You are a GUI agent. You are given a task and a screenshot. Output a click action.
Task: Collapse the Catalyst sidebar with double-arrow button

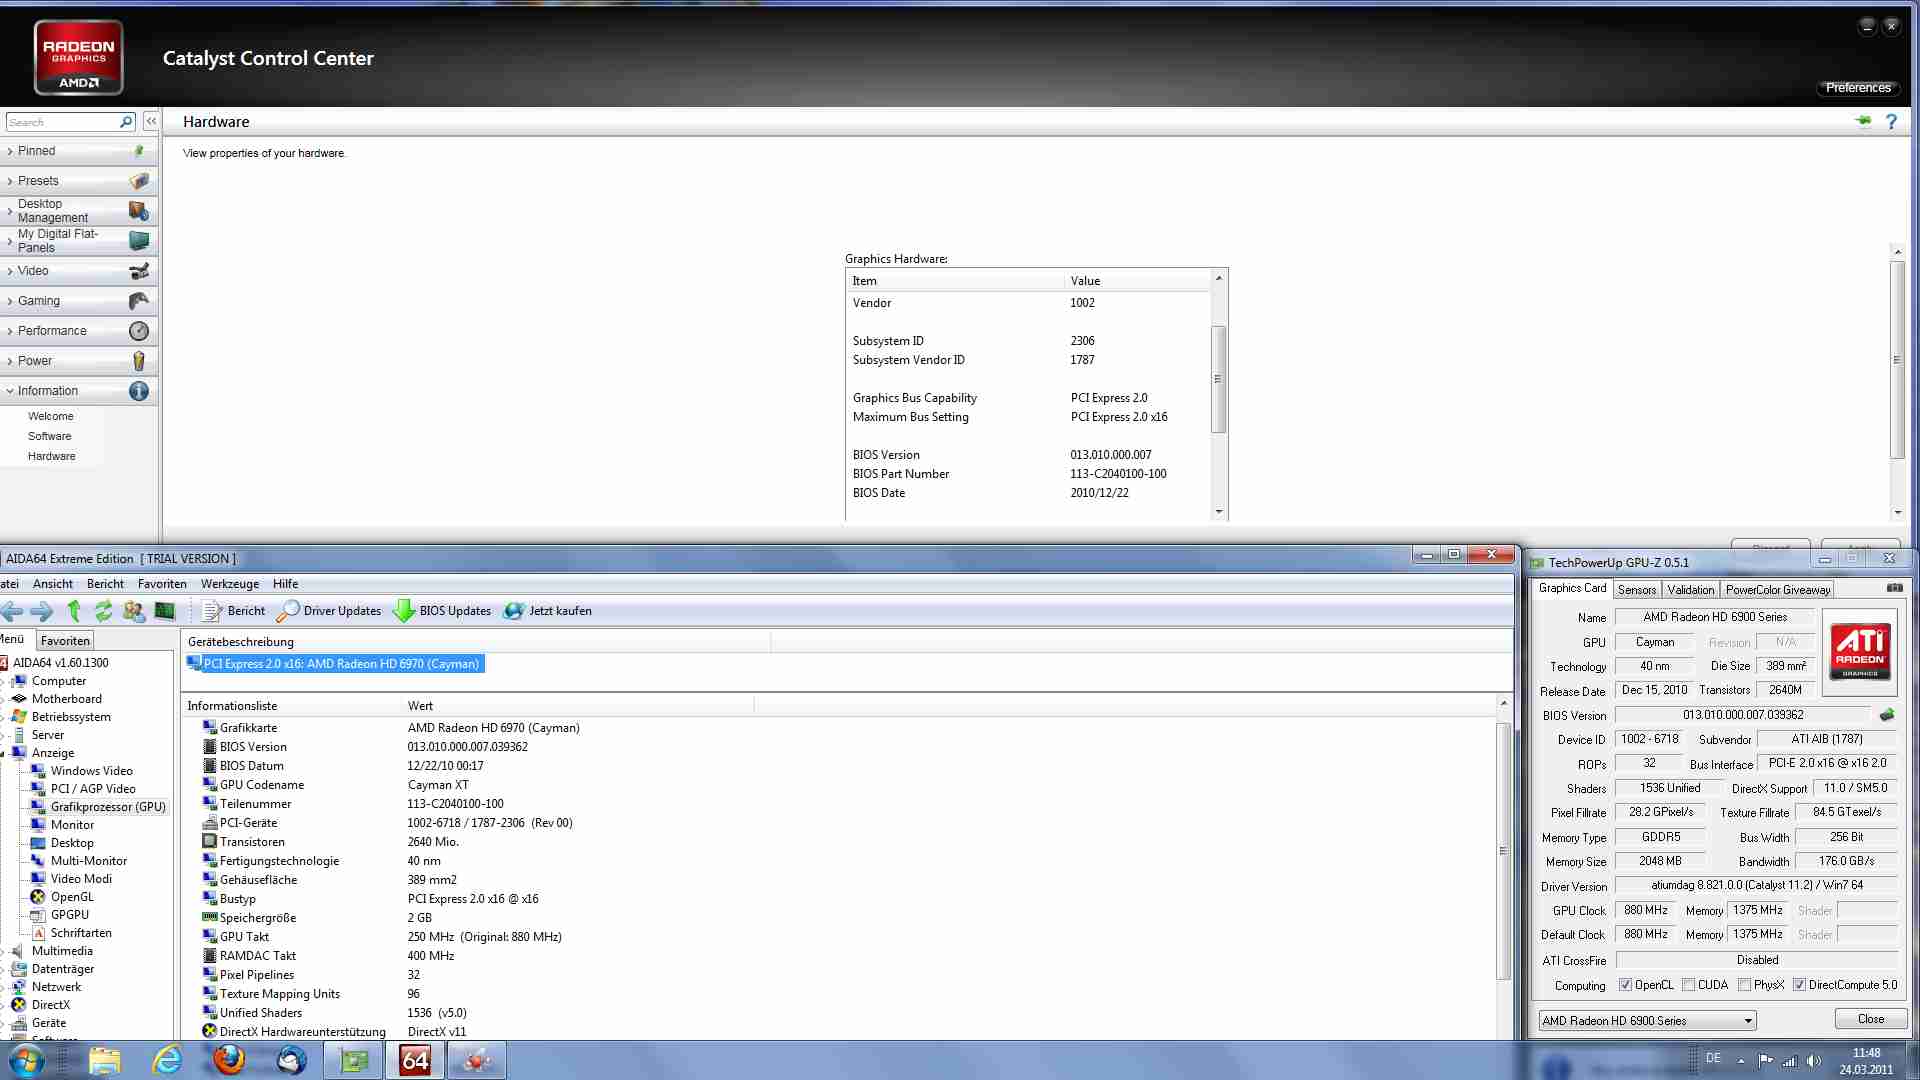151,121
